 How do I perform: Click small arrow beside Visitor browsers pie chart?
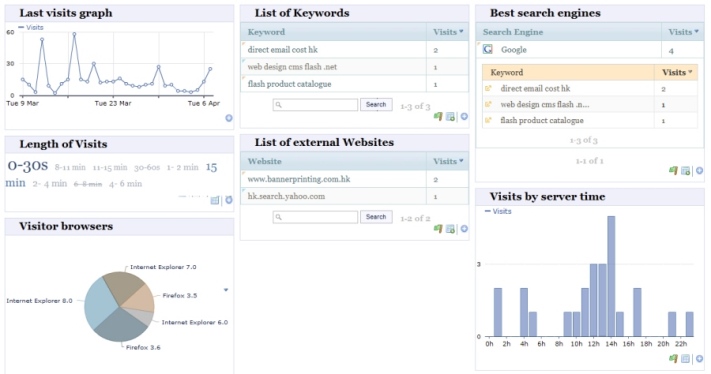click(226, 290)
